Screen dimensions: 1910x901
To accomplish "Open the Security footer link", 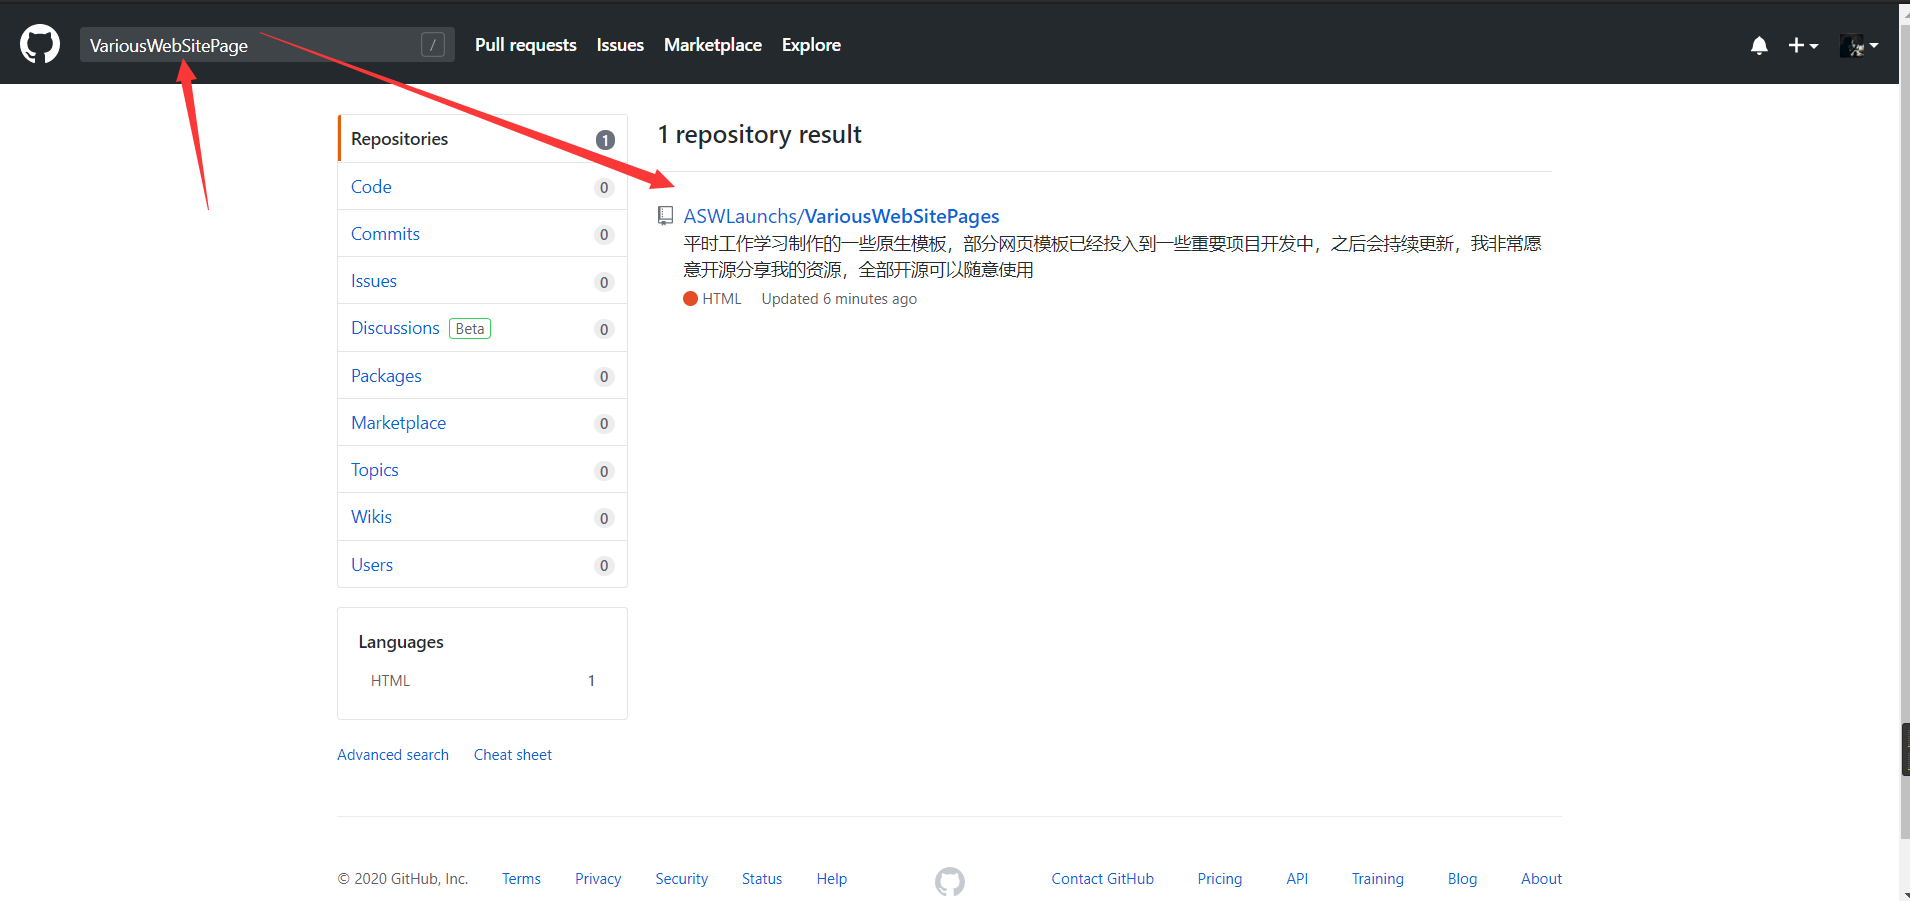I will tap(682, 879).
